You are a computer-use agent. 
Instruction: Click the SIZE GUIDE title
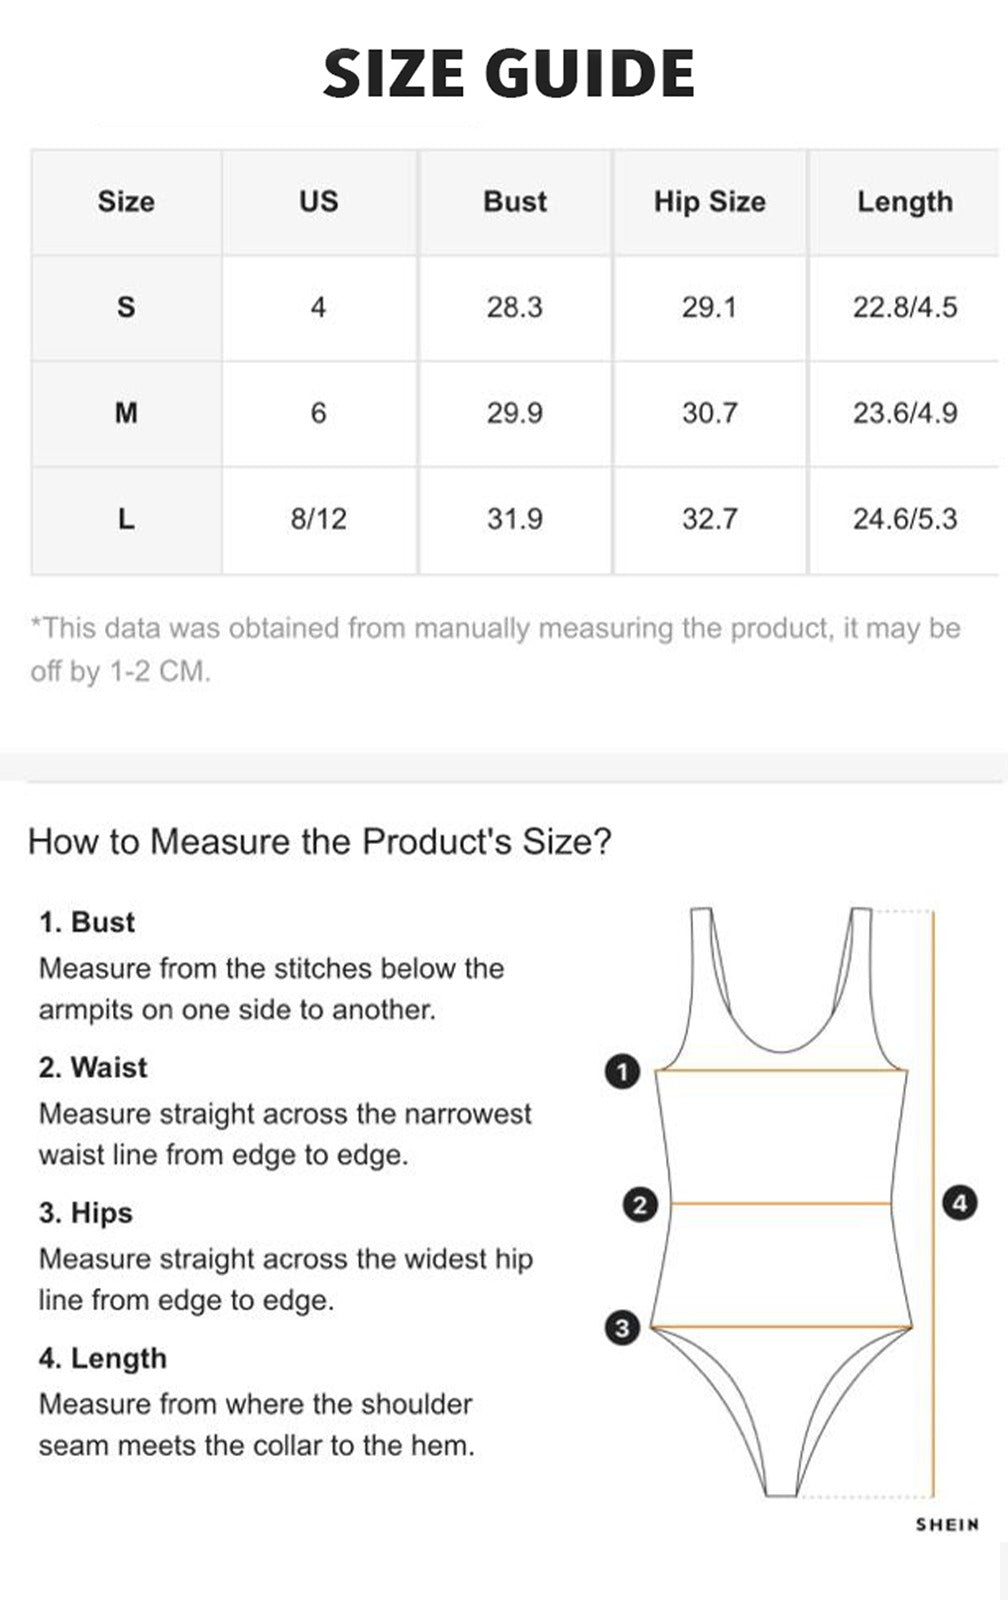[508, 74]
